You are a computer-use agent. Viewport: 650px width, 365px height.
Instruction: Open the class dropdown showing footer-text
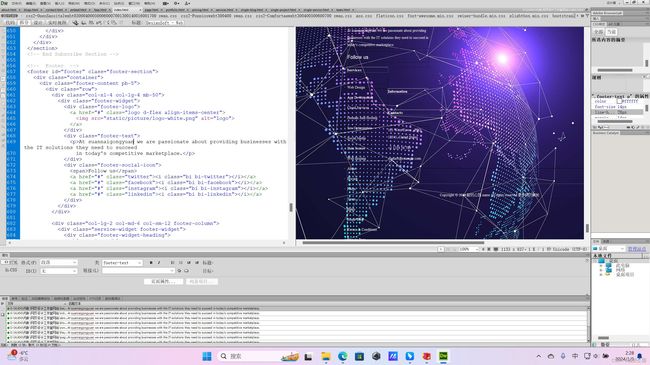[x=122, y=263]
